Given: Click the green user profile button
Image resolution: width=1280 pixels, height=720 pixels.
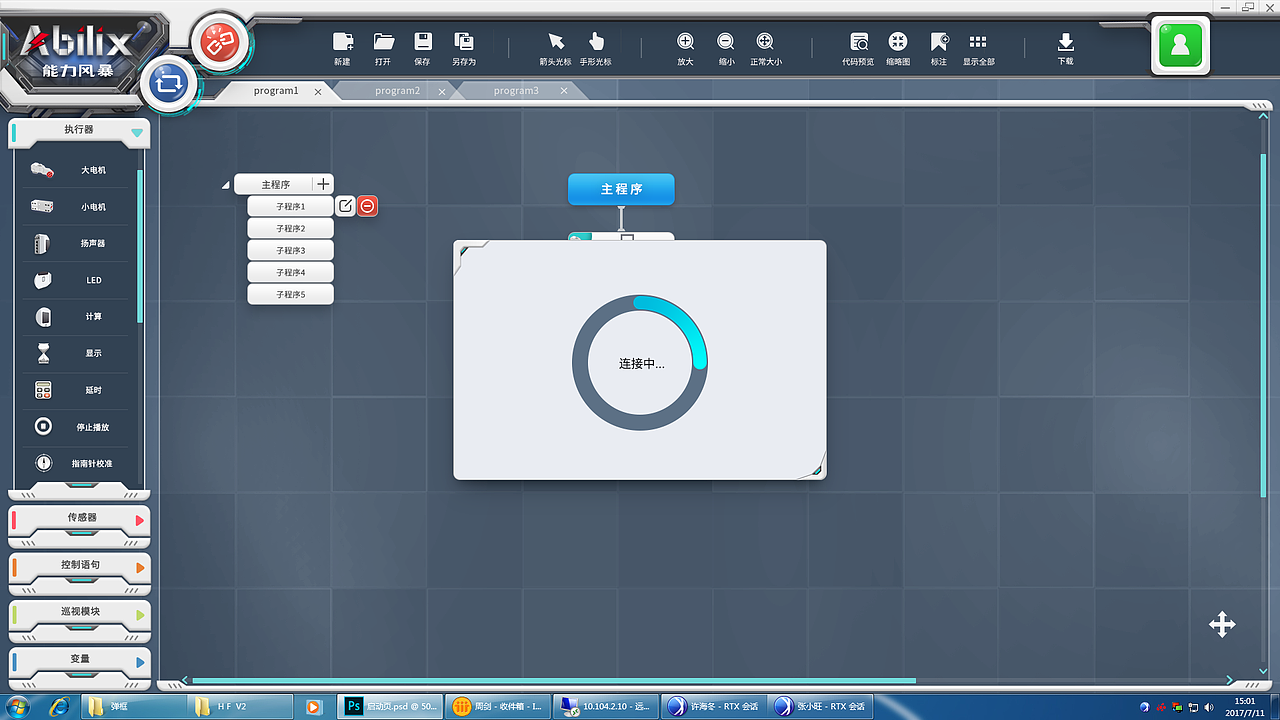Looking at the screenshot, I should tap(1180, 46).
